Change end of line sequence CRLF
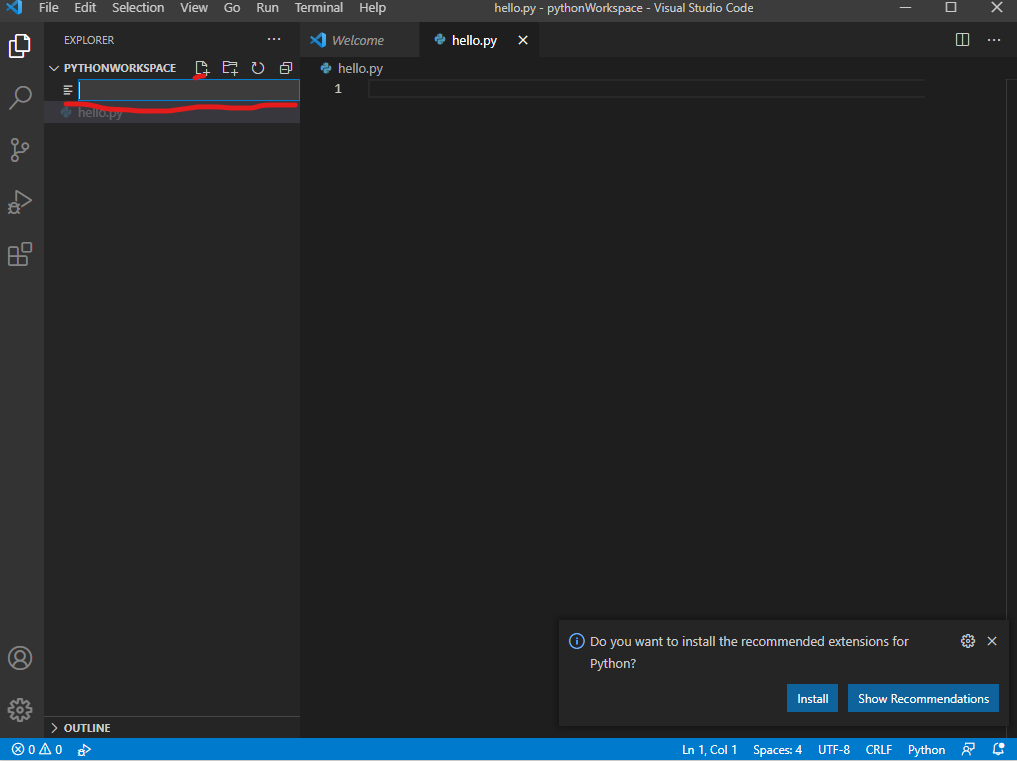 click(879, 749)
